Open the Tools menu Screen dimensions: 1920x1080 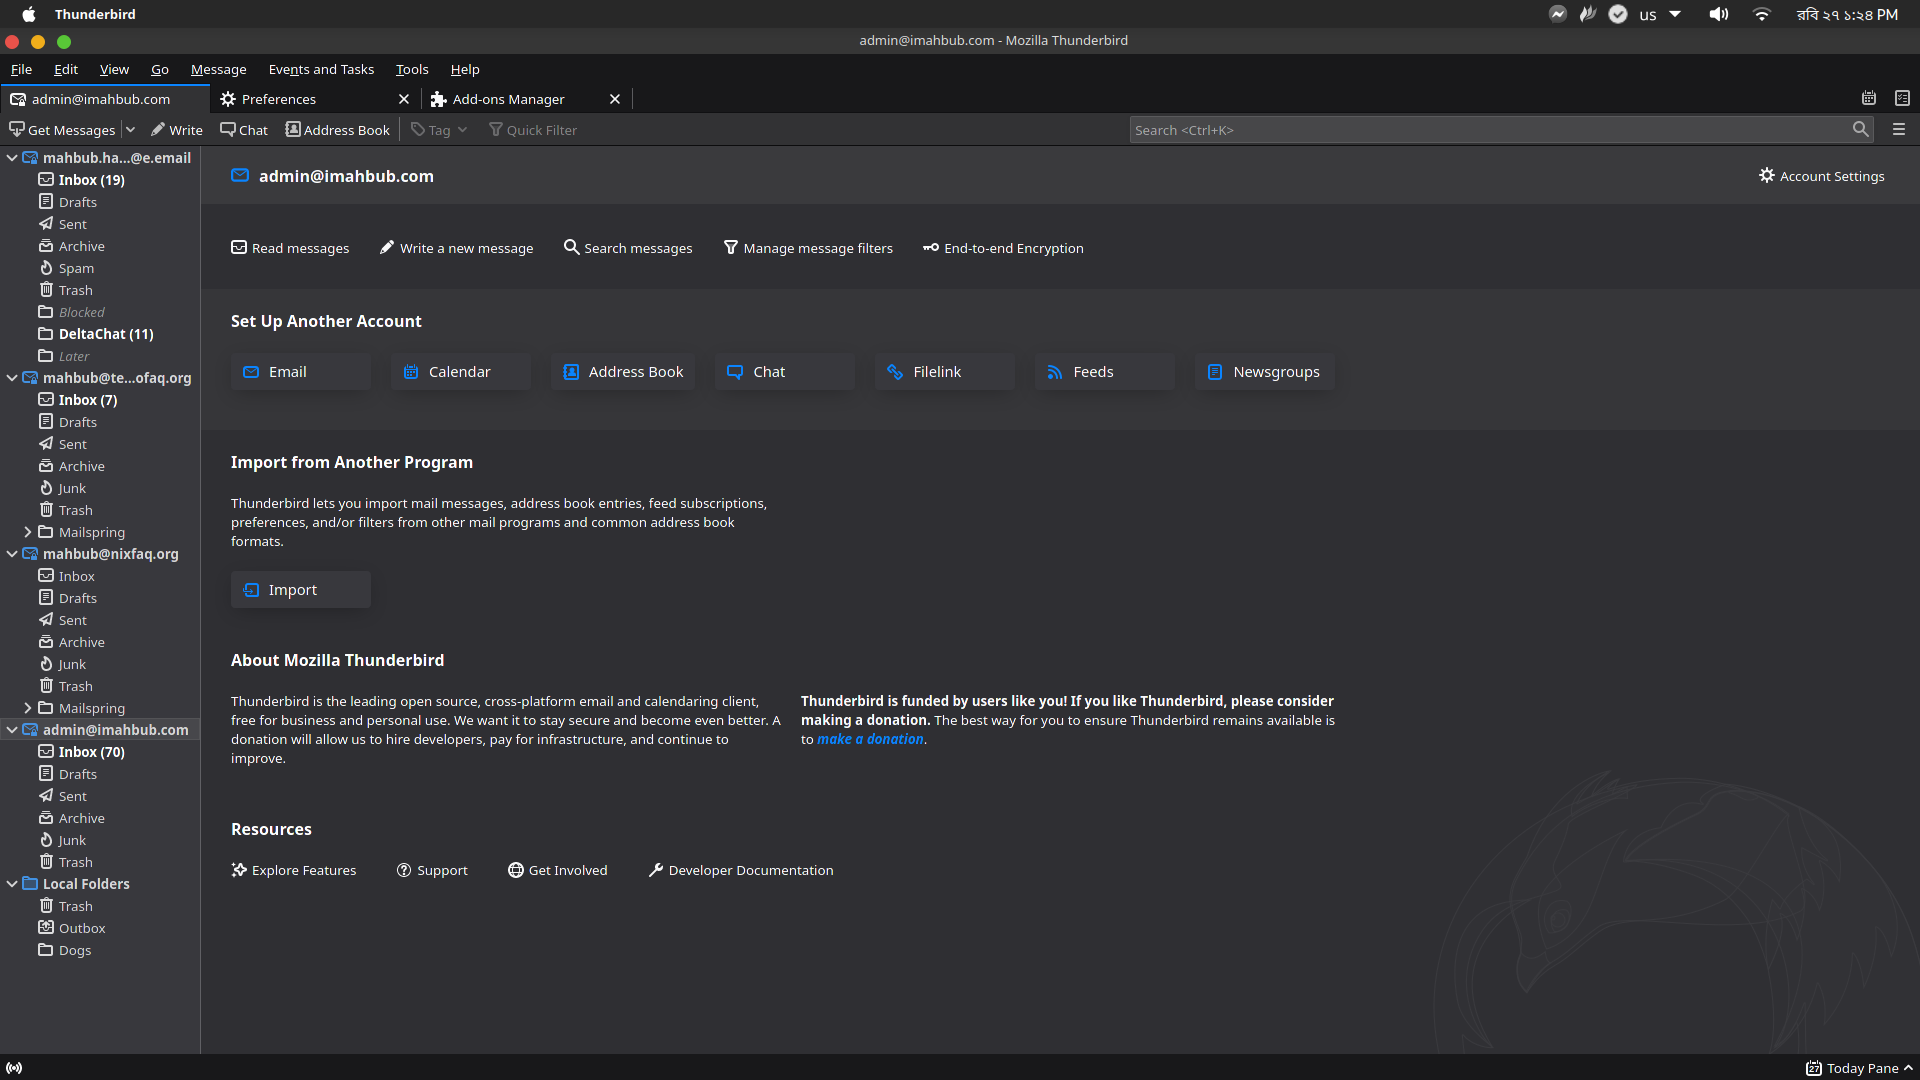[x=412, y=69]
